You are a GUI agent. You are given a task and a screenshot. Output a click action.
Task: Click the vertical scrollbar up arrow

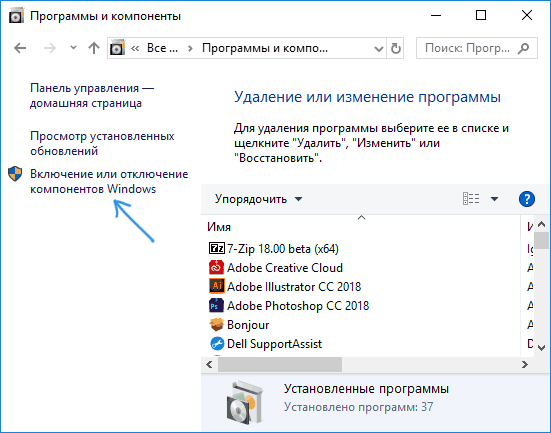click(x=542, y=224)
